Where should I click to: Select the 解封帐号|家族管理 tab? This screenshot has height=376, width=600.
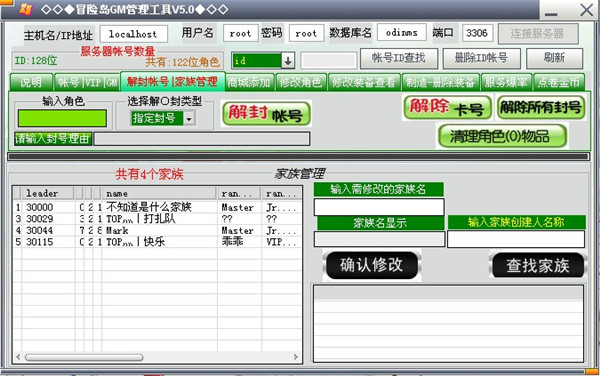pyautogui.click(x=173, y=81)
